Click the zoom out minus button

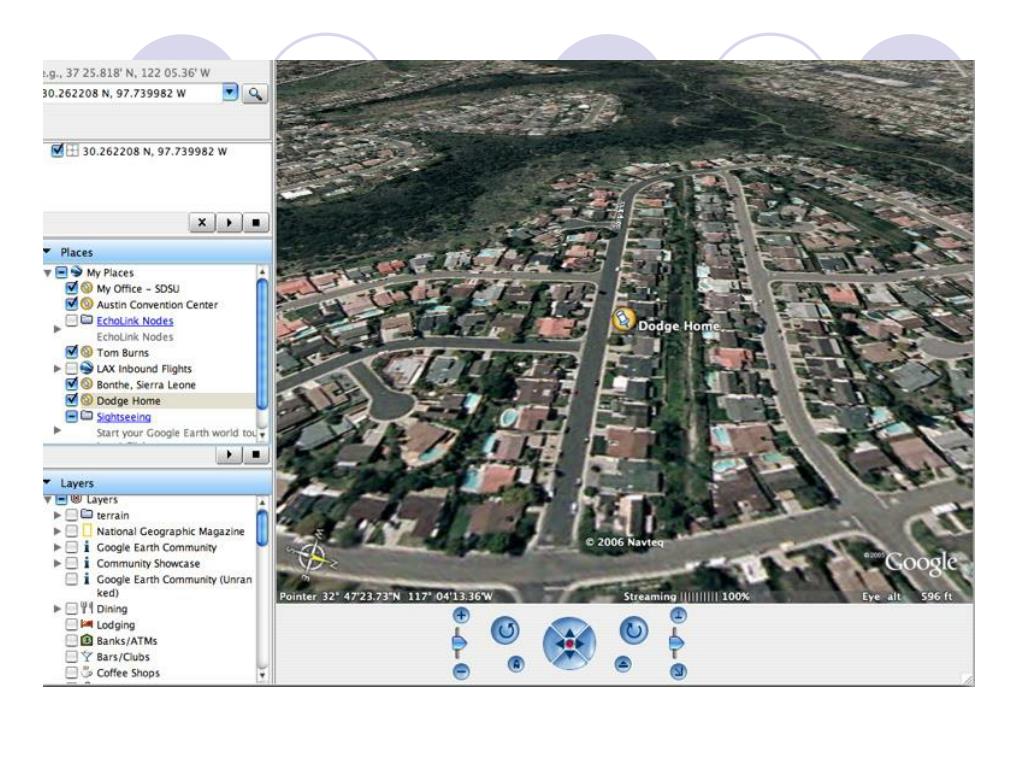coord(461,671)
